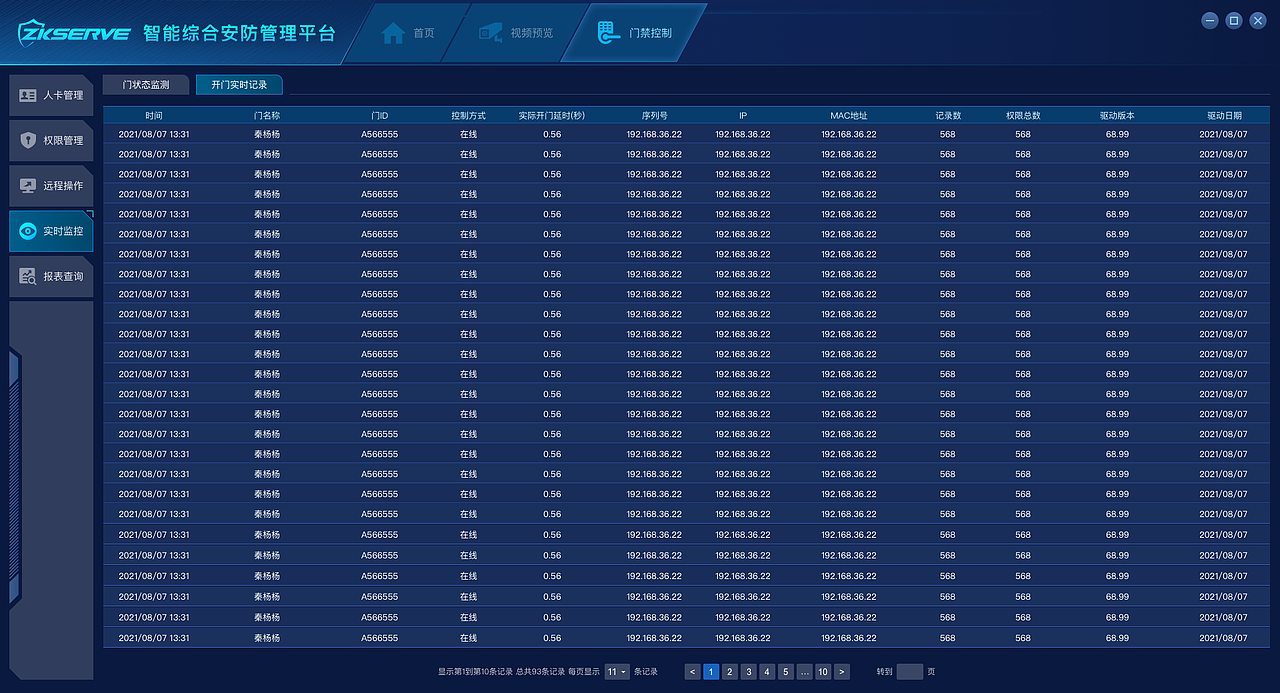The image size is (1280, 693).
Task: Select the 门禁控制 top tab
Action: [x=634, y=32]
